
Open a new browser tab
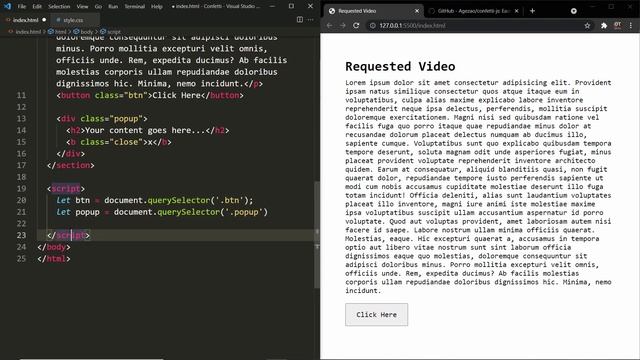click(532, 11)
